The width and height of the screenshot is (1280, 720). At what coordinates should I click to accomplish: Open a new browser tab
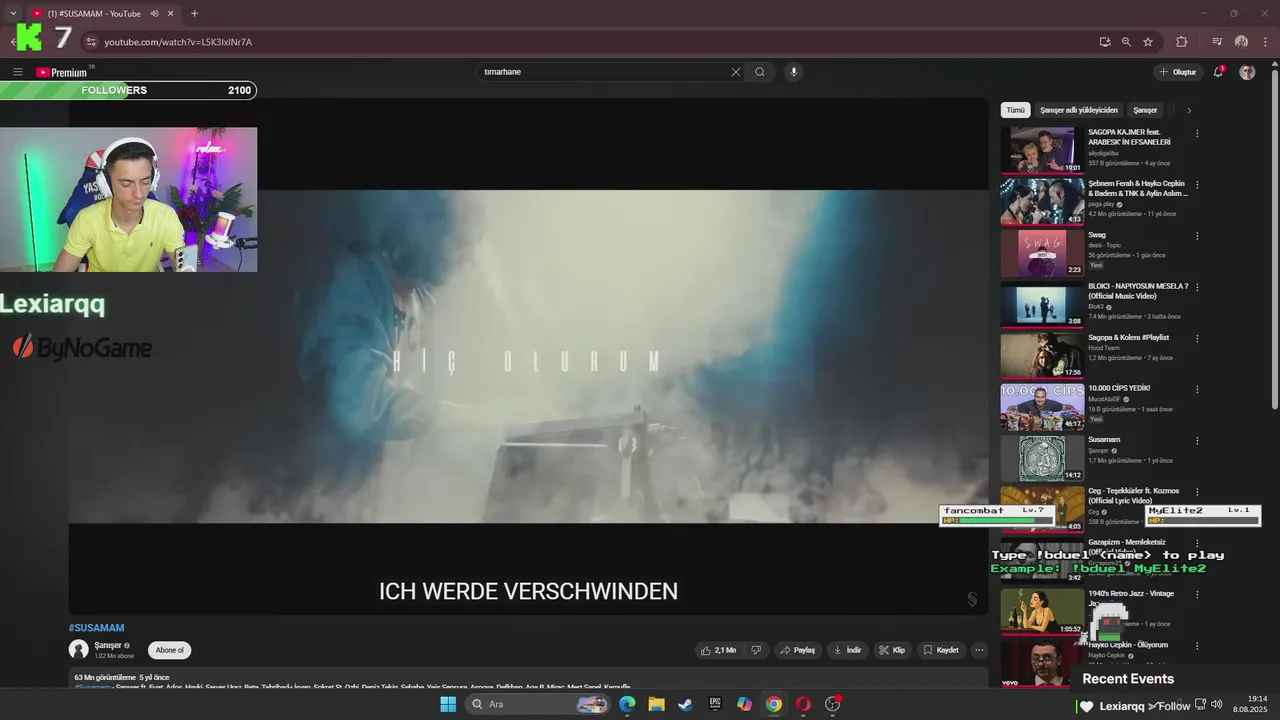(194, 14)
